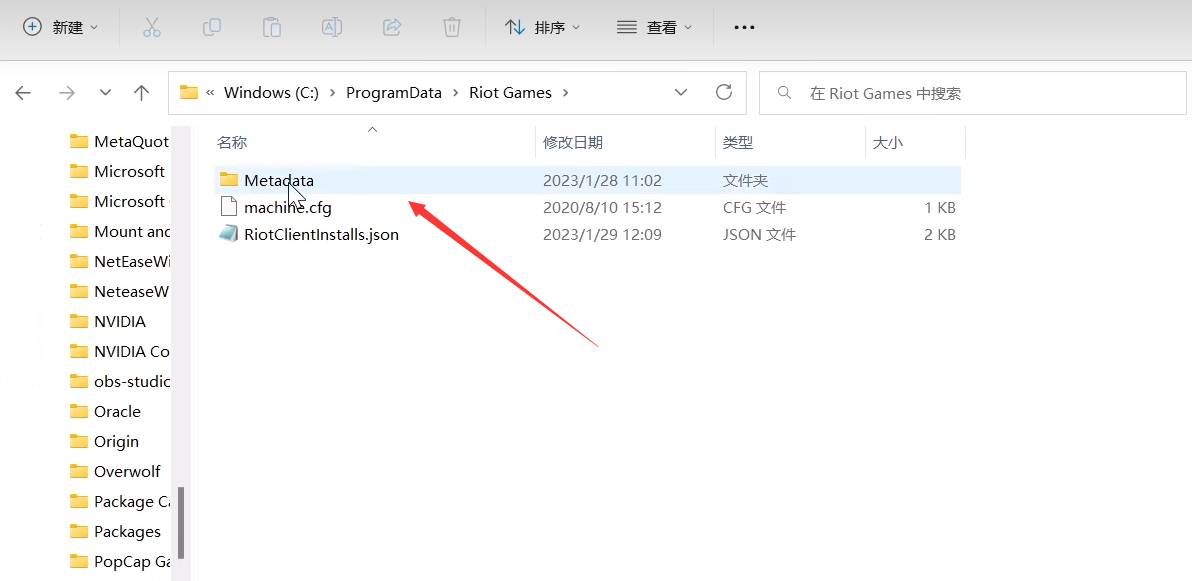Click the folder icon in address bar
This screenshot has width=1192, height=581.
coord(189,93)
